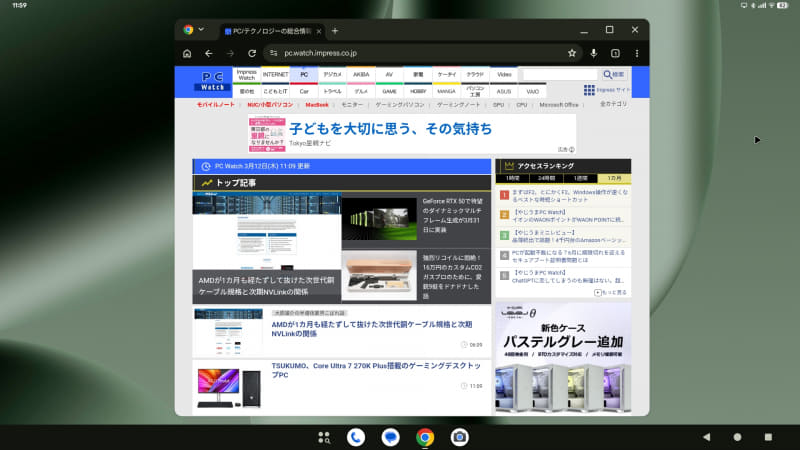Click the voice search microphone icon
The height and width of the screenshot is (450, 800).
click(594, 53)
